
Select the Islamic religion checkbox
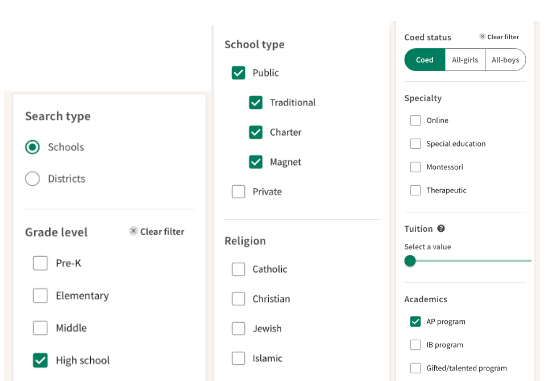238,358
